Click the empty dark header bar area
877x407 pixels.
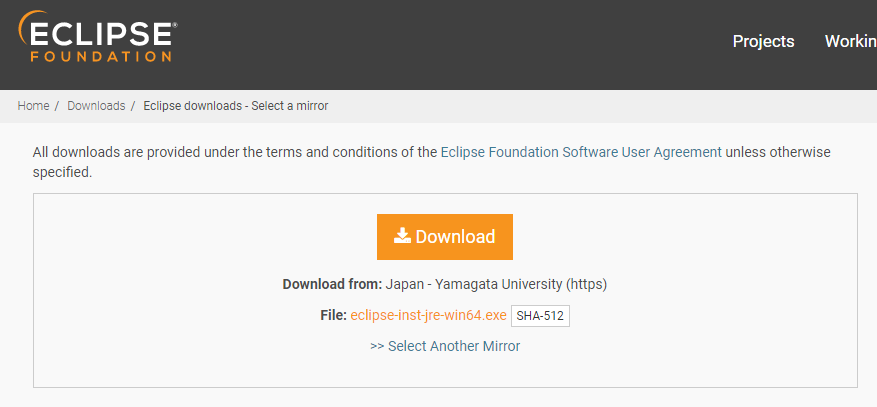(x=450, y=45)
